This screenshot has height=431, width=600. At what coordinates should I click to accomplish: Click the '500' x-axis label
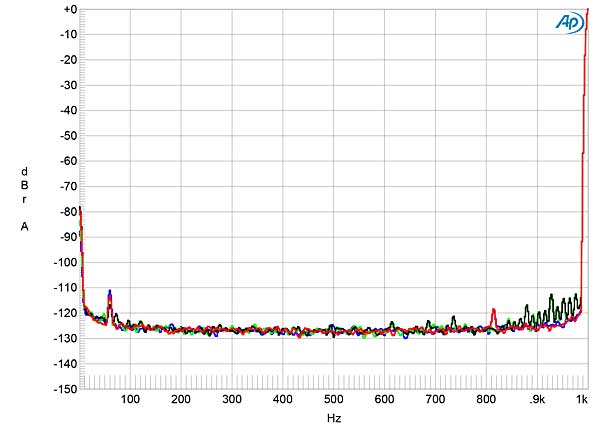coord(334,399)
